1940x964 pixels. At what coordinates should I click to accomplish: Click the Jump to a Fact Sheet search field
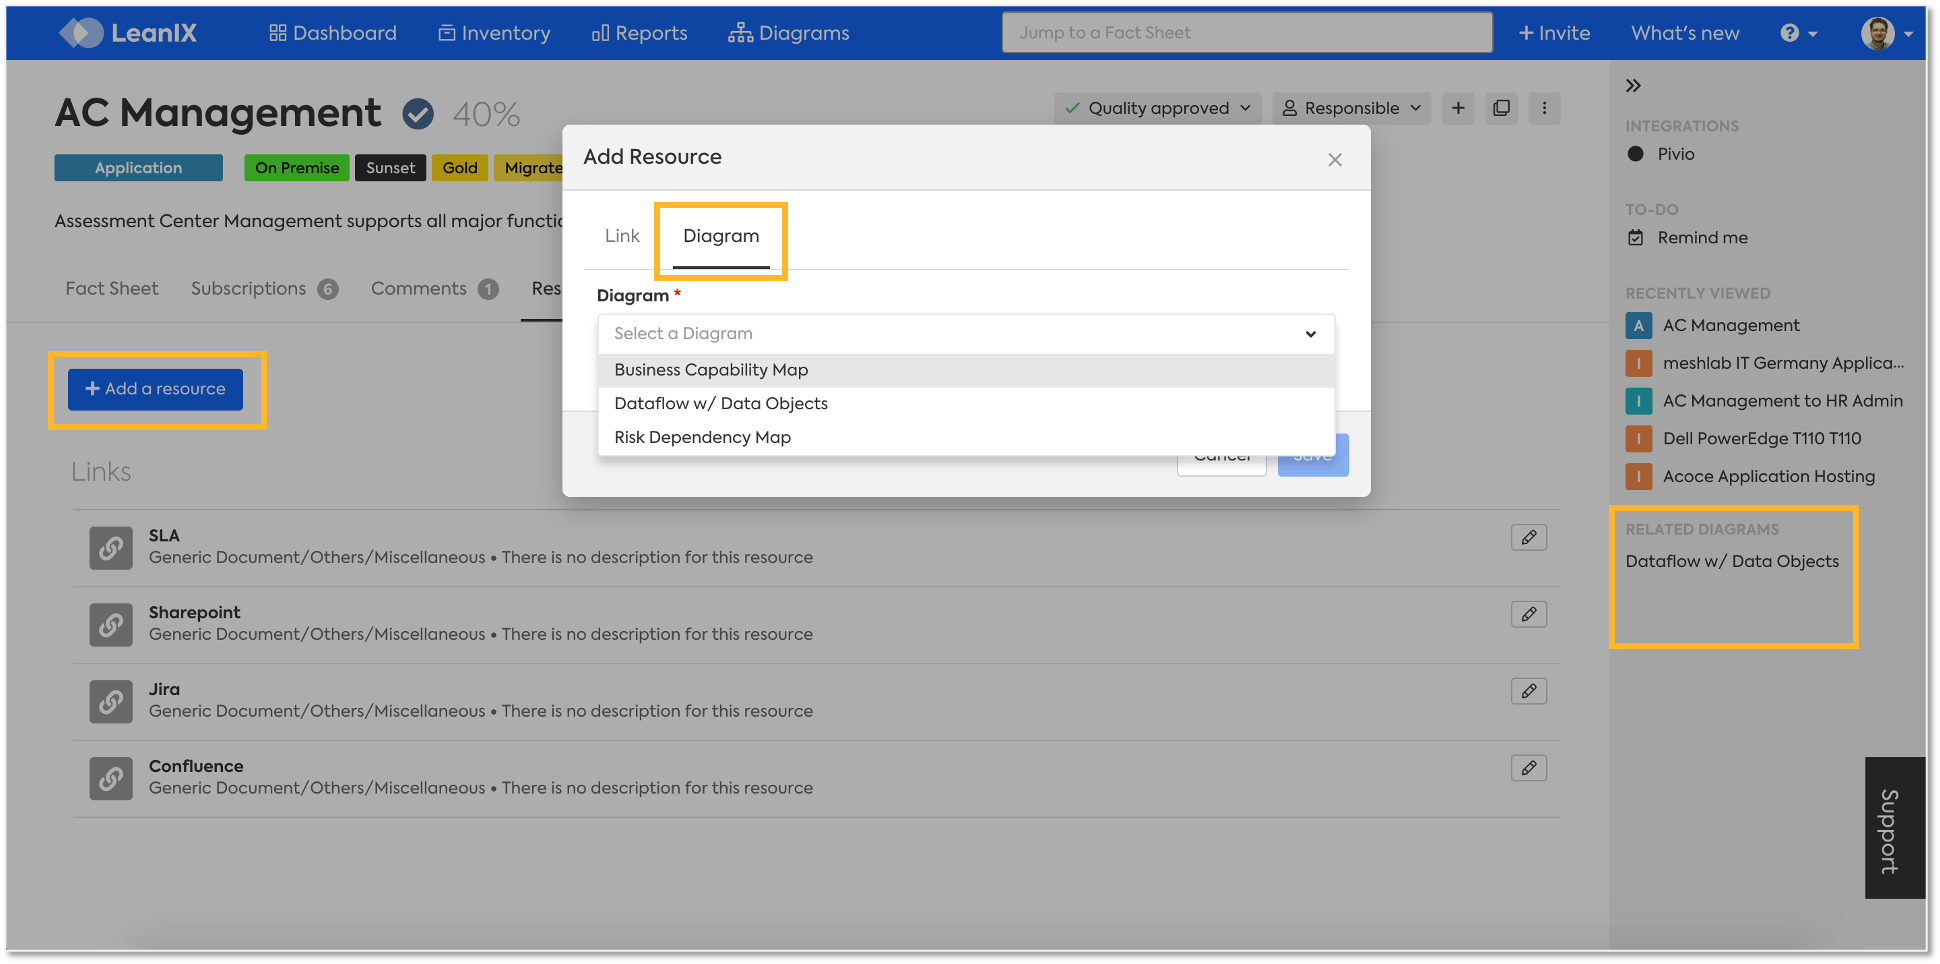(1247, 33)
